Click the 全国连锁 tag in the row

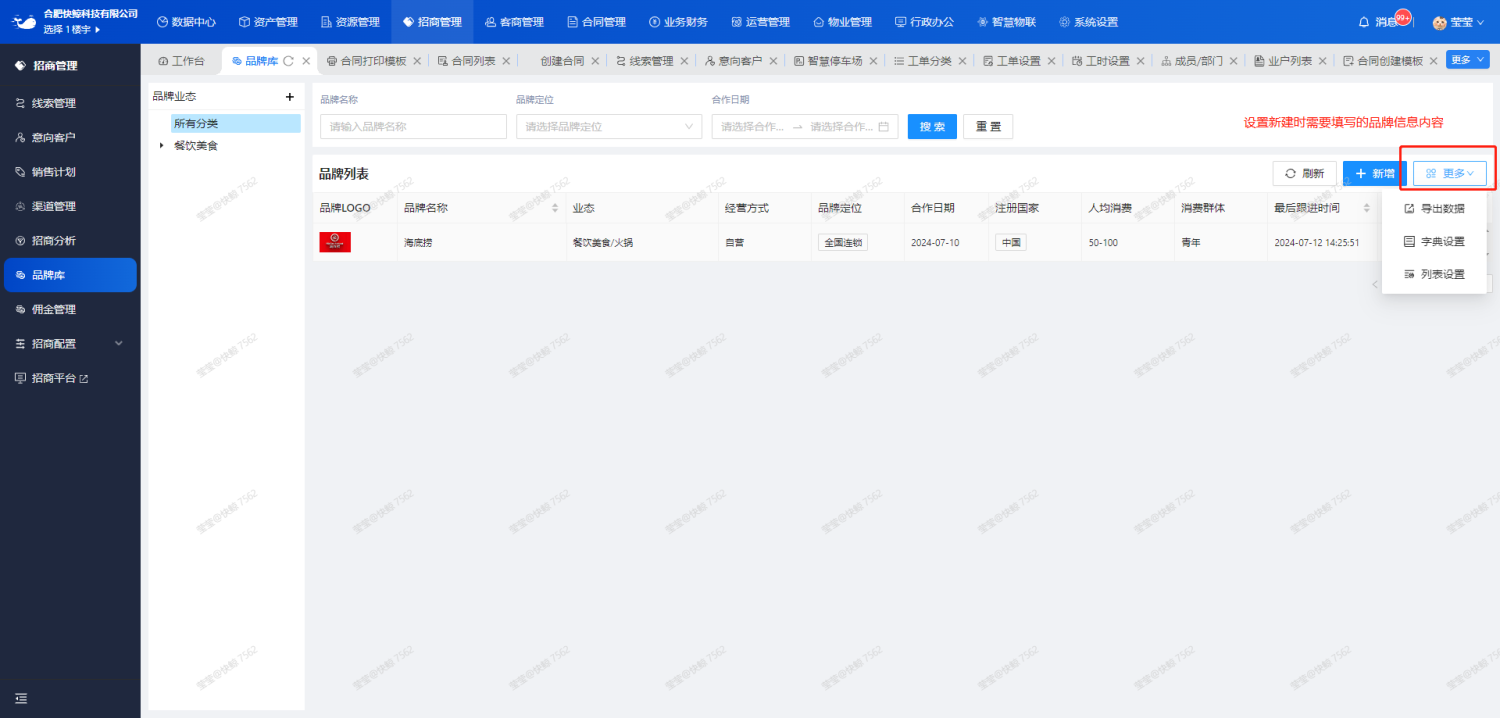tap(843, 242)
